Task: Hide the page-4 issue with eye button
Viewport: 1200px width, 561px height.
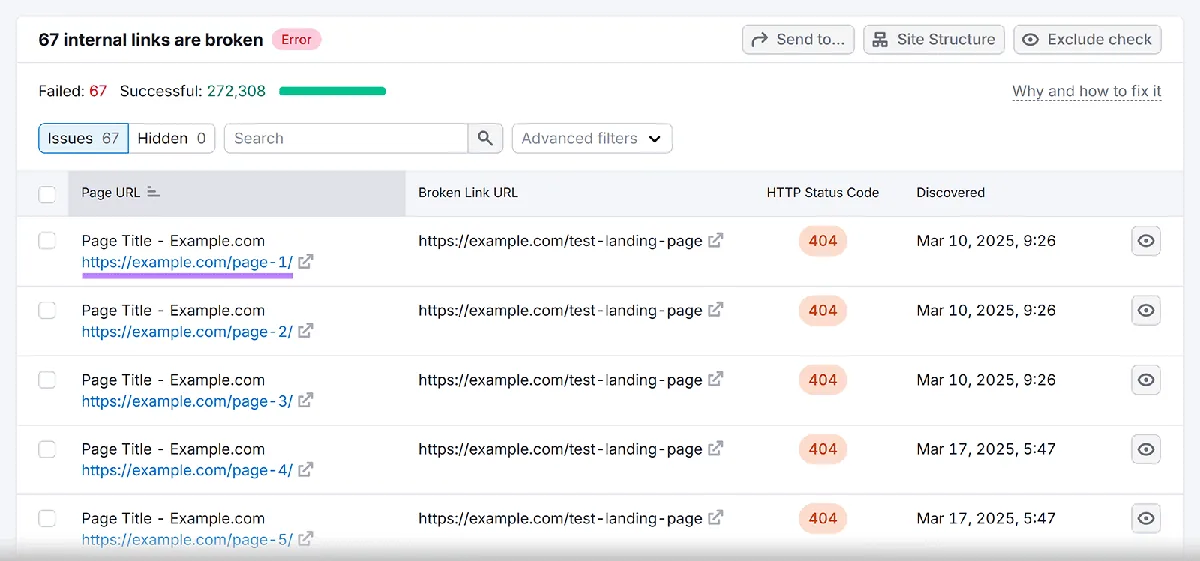Action: 1146,449
